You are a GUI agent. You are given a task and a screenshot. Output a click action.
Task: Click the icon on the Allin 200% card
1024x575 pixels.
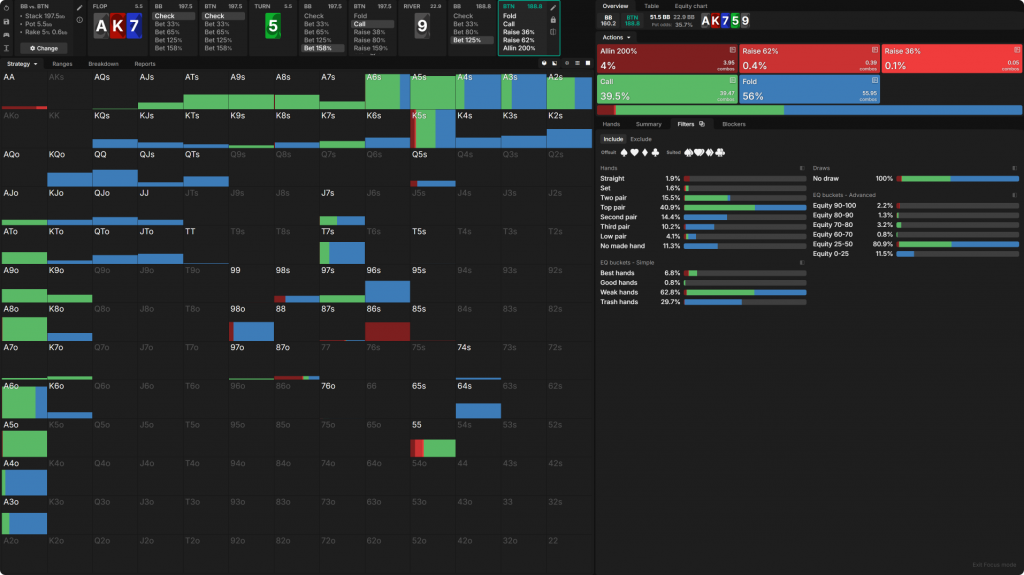pyautogui.click(x=732, y=50)
